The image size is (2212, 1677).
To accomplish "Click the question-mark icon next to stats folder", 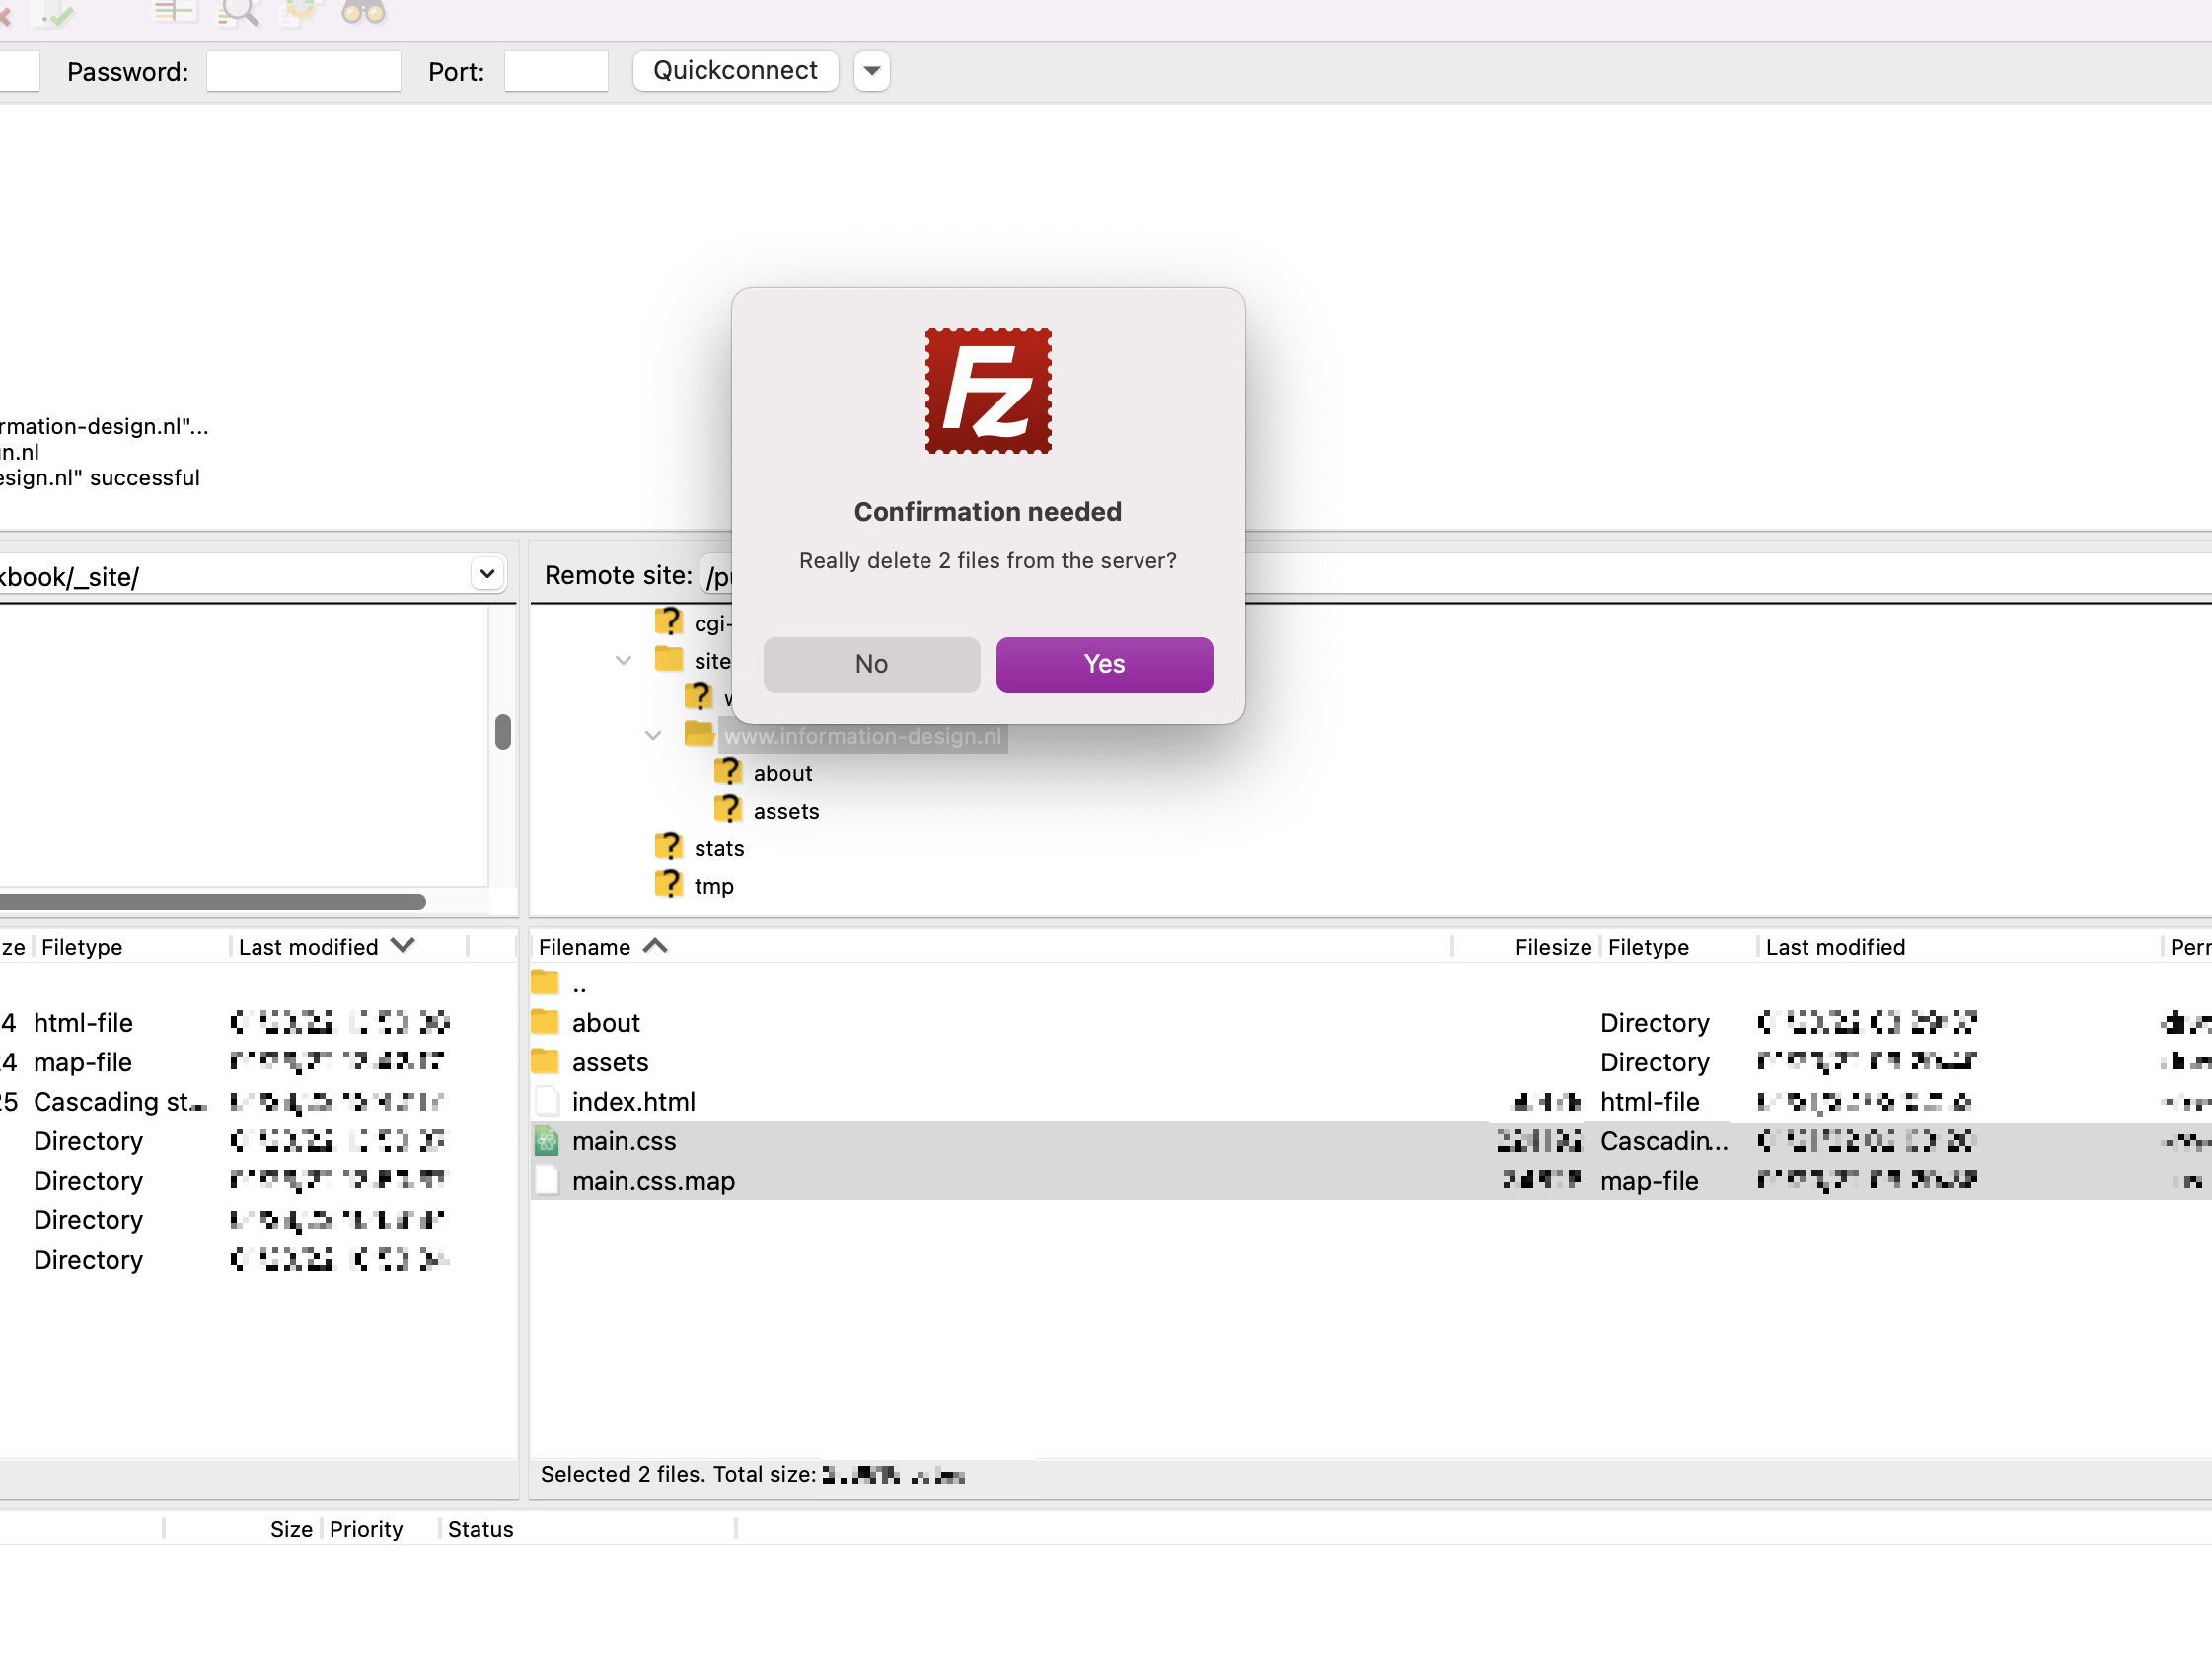I will (668, 846).
